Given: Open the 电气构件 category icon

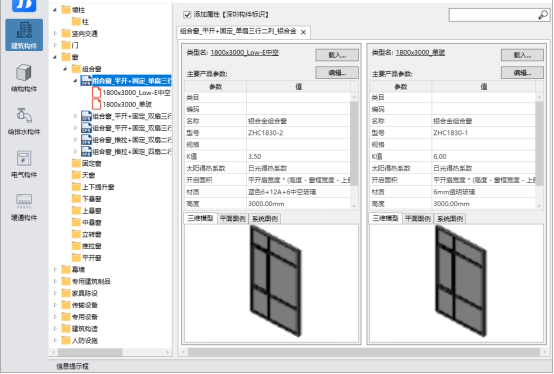Looking at the screenshot, I should (x=24, y=159).
